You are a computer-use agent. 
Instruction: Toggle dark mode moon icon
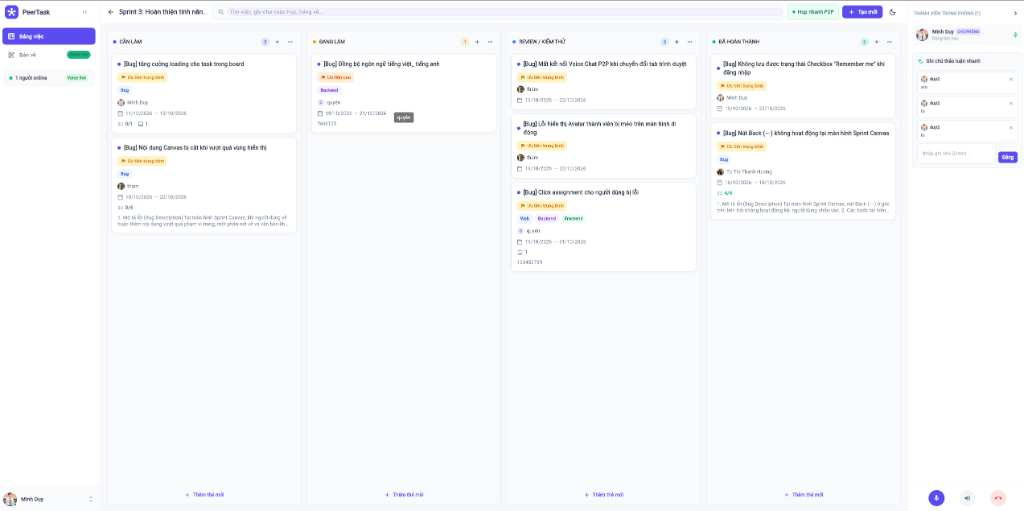tap(893, 12)
